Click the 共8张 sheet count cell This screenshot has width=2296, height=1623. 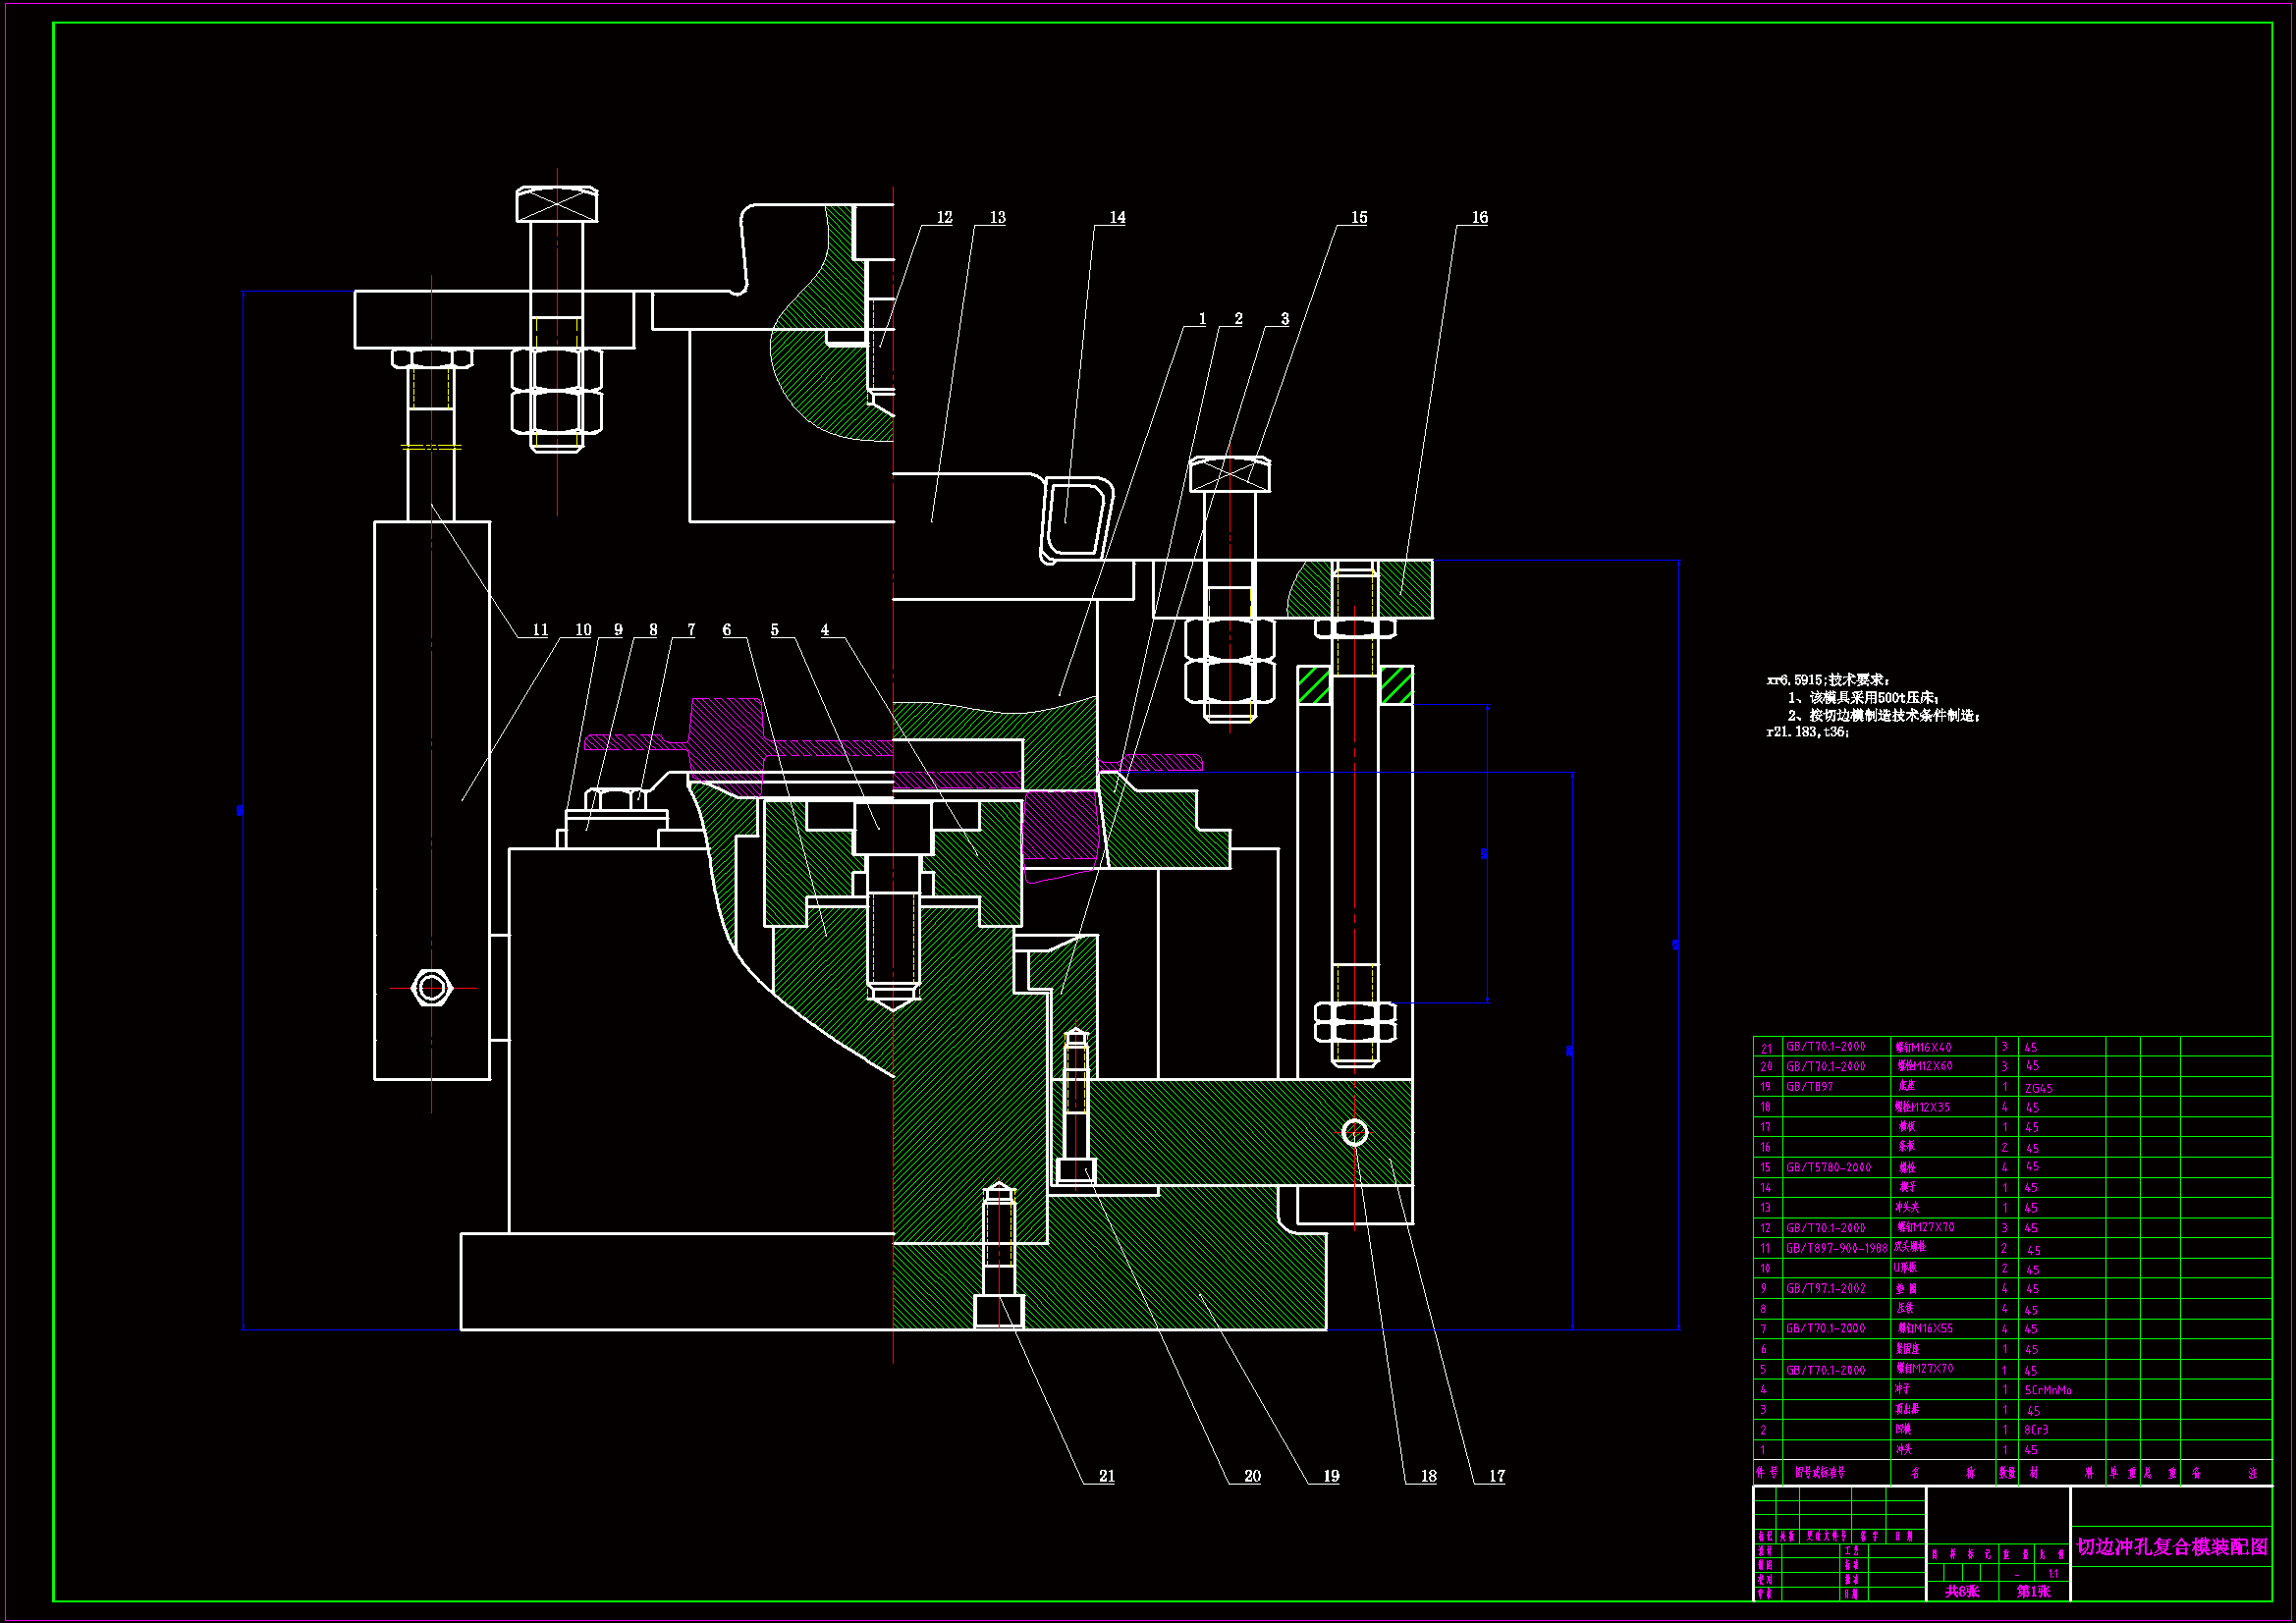coord(1961,1591)
